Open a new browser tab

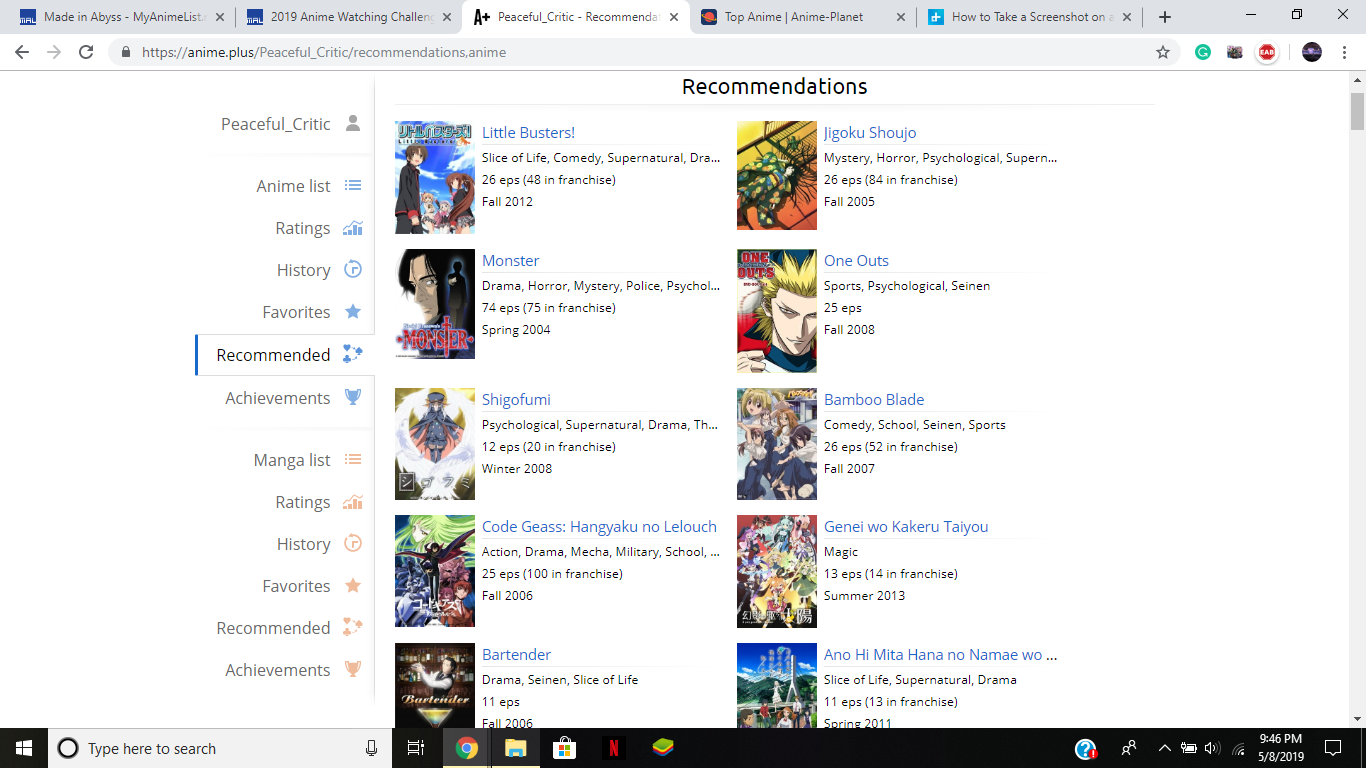tap(1164, 17)
